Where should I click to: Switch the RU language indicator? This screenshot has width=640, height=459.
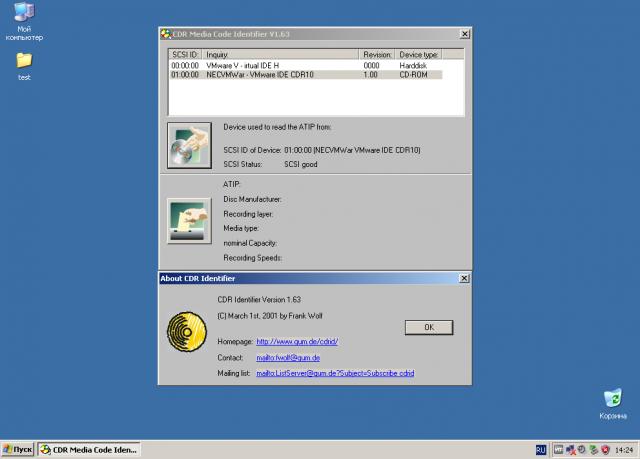[x=541, y=450]
